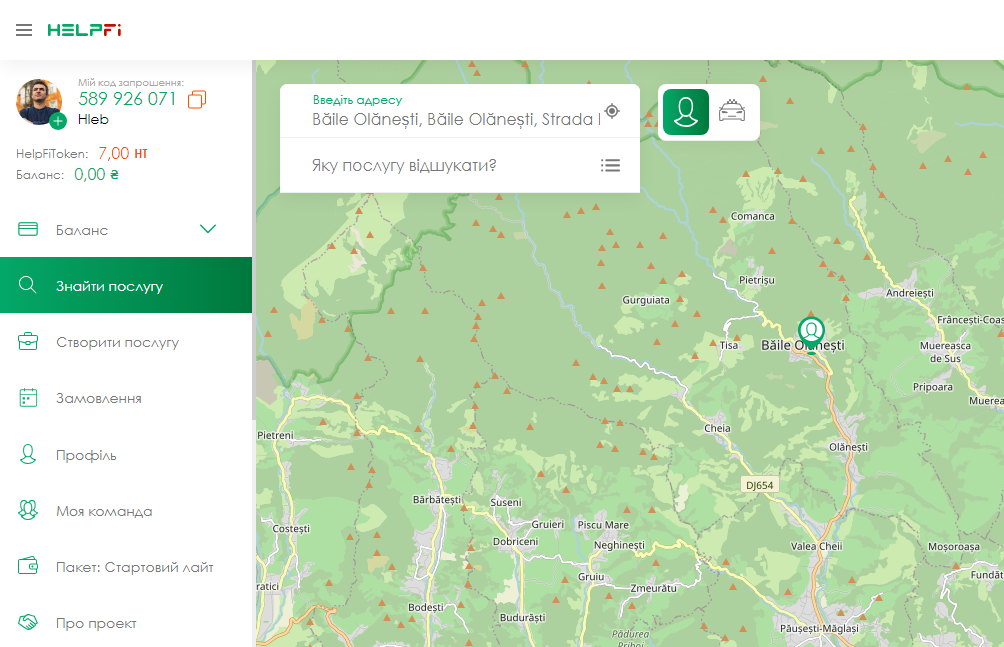Viewport: 1004px width, 647px height.
Task: Click the HelpFi logo
Action: click(x=84, y=30)
